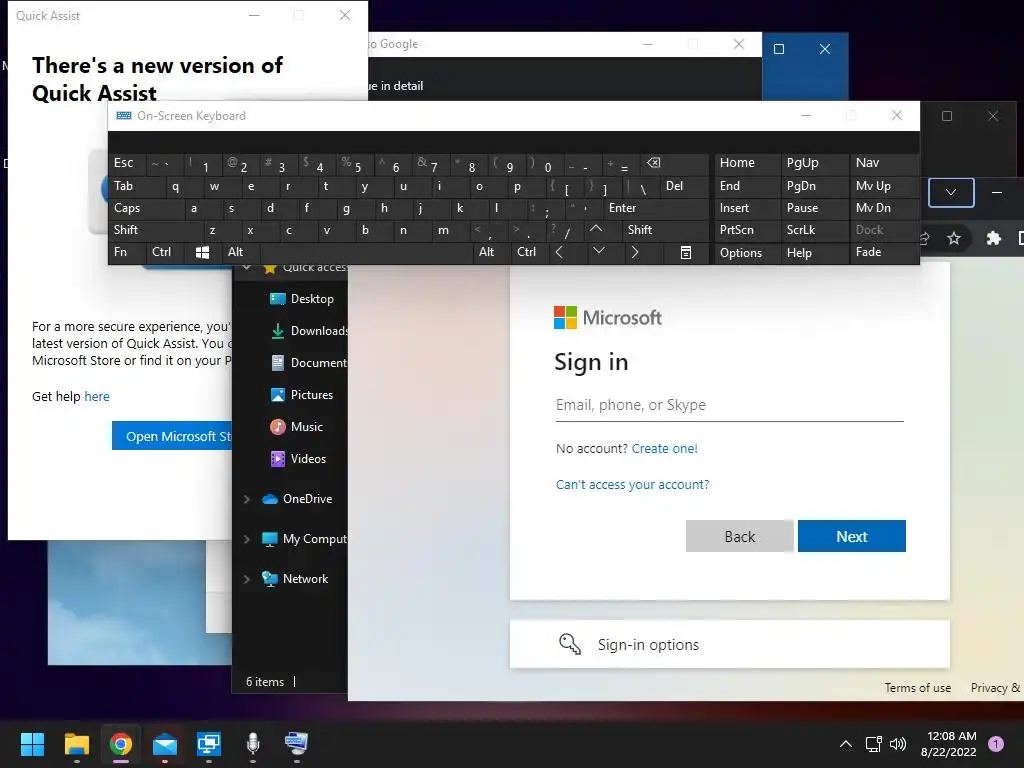Open the microphone app in taskbar
Viewport: 1024px width, 768px height.
pyautogui.click(x=253, y=744)
